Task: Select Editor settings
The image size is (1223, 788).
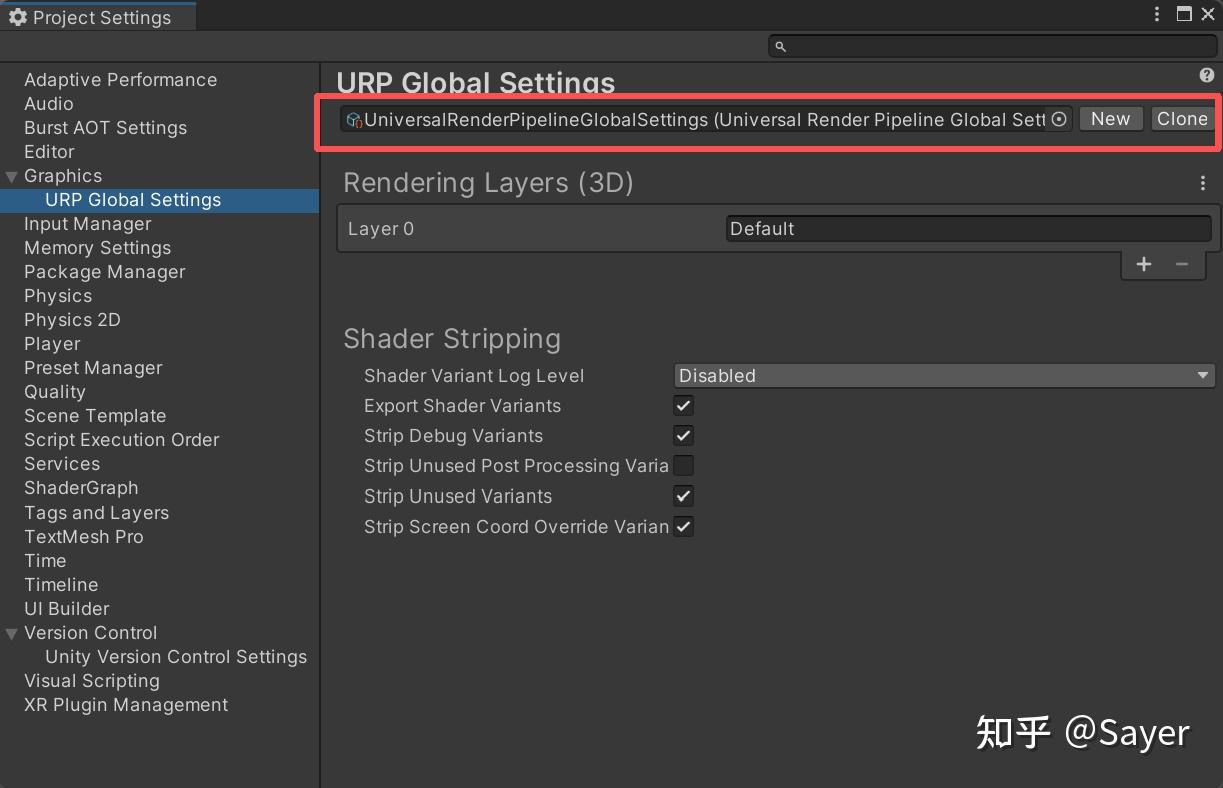Action: [x=49, y=152]
